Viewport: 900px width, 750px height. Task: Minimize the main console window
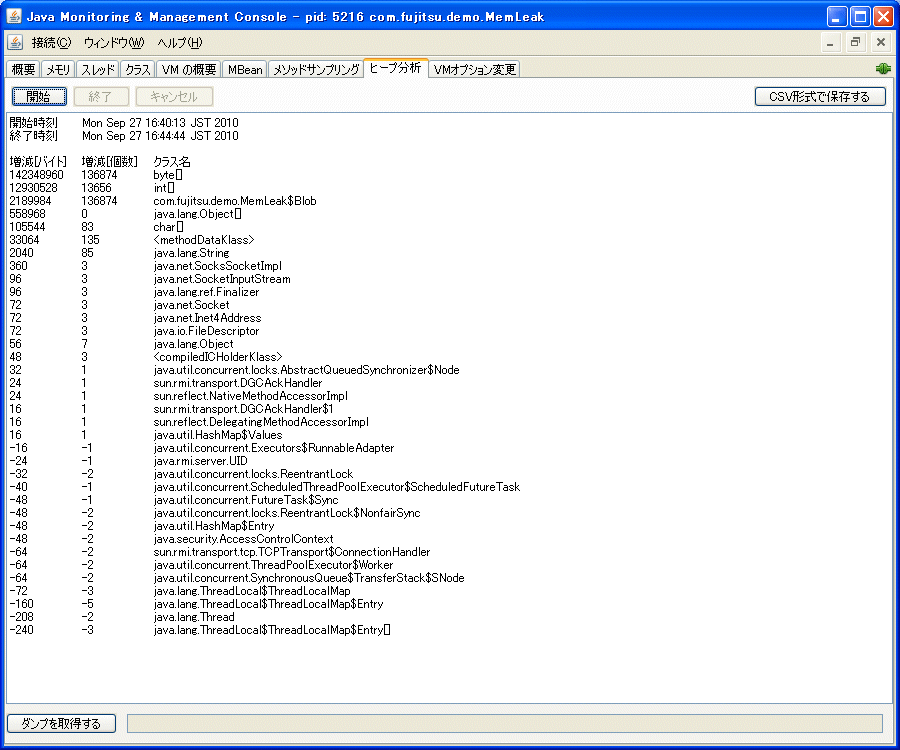pyautogui.click(x=836, y=17)
